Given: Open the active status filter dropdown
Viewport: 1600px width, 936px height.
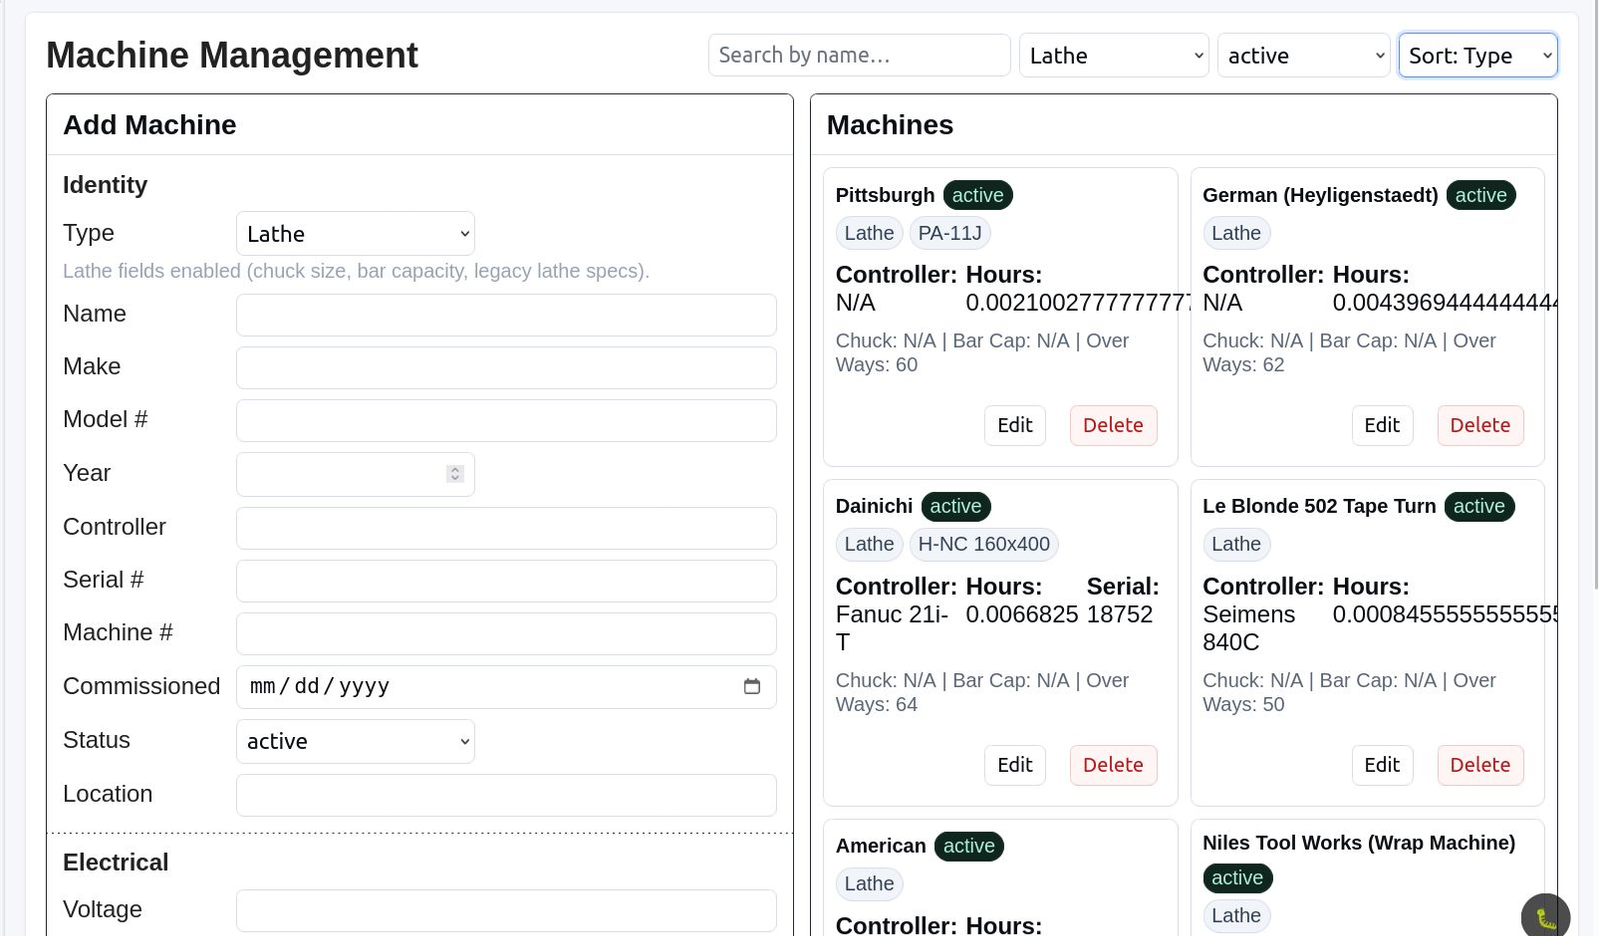Looking at the screenshot, I should 1302,55.
